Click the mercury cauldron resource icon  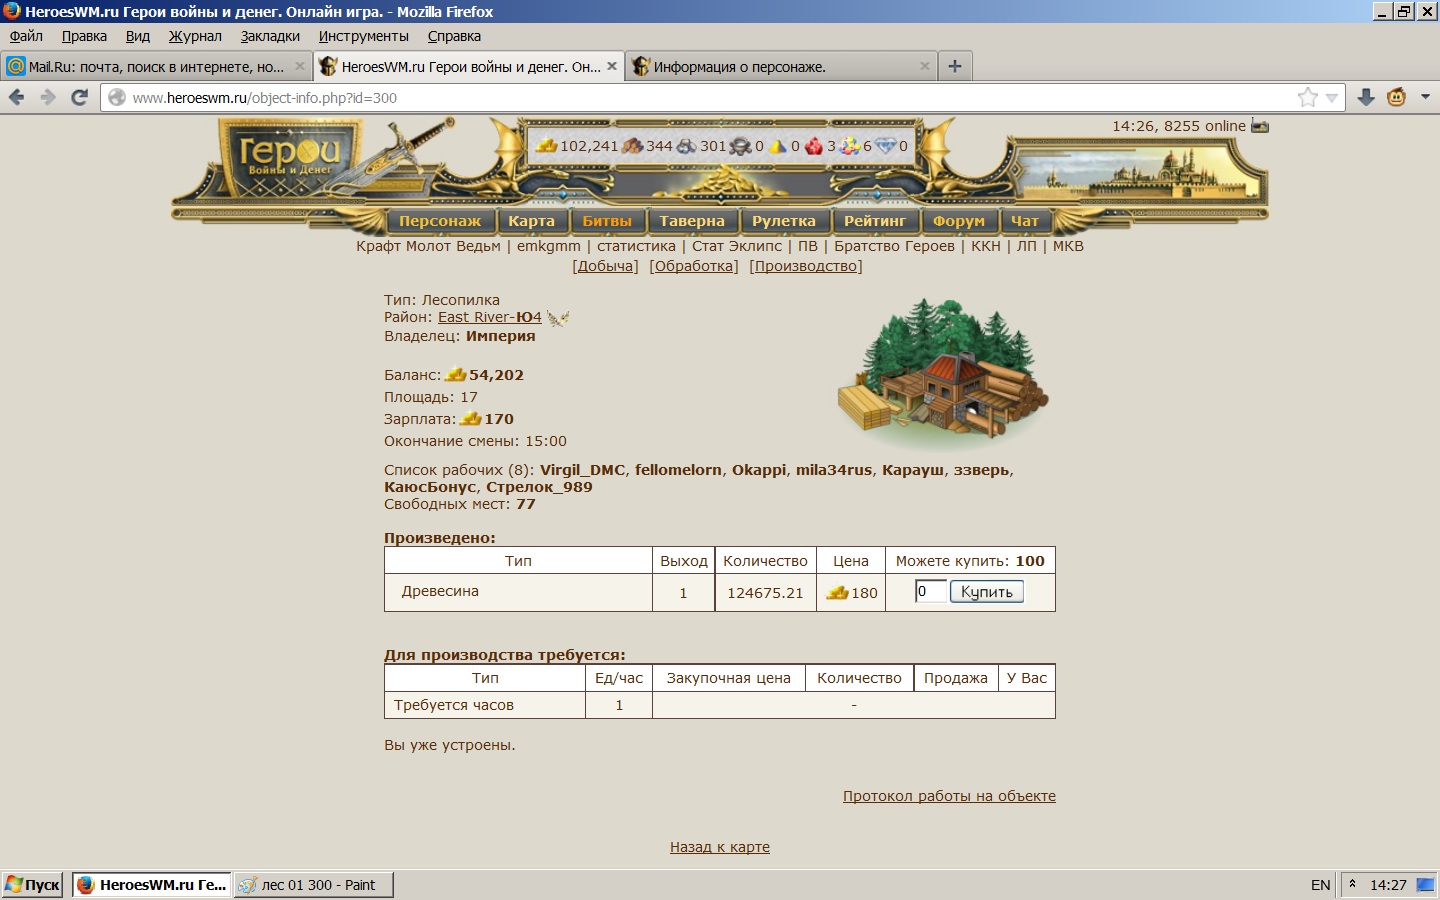pyautogui.click(x=740, y=146)
